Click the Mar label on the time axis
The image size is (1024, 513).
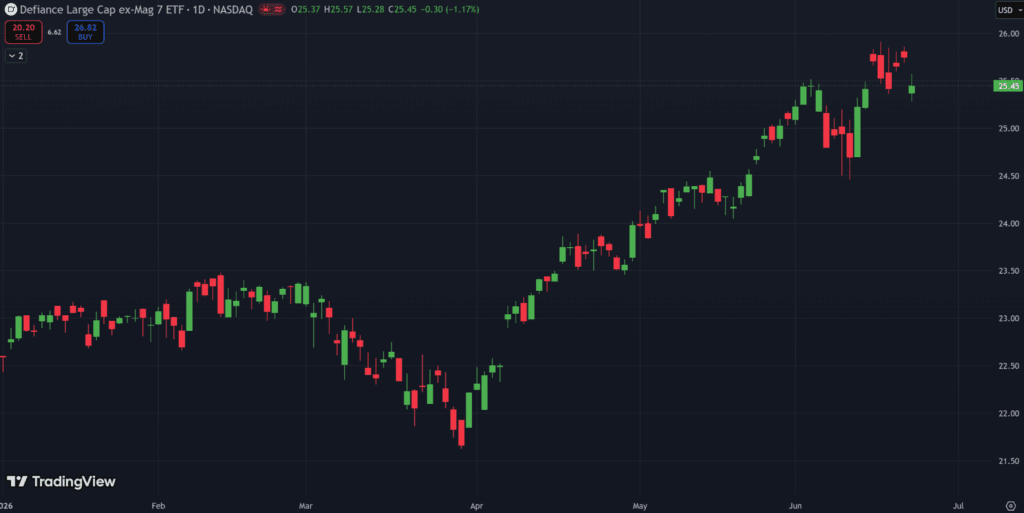point(306,506)
